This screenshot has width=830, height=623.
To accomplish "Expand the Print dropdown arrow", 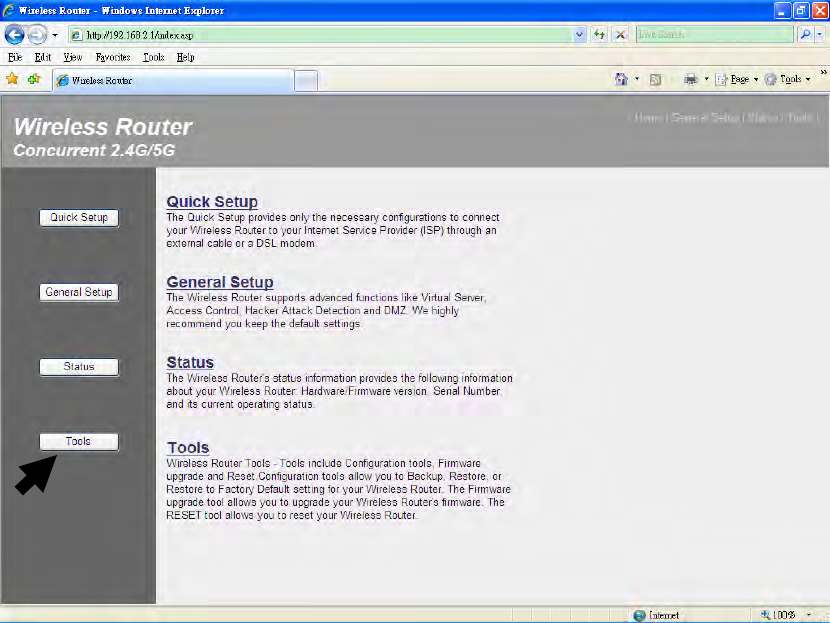I will (706, 79).
